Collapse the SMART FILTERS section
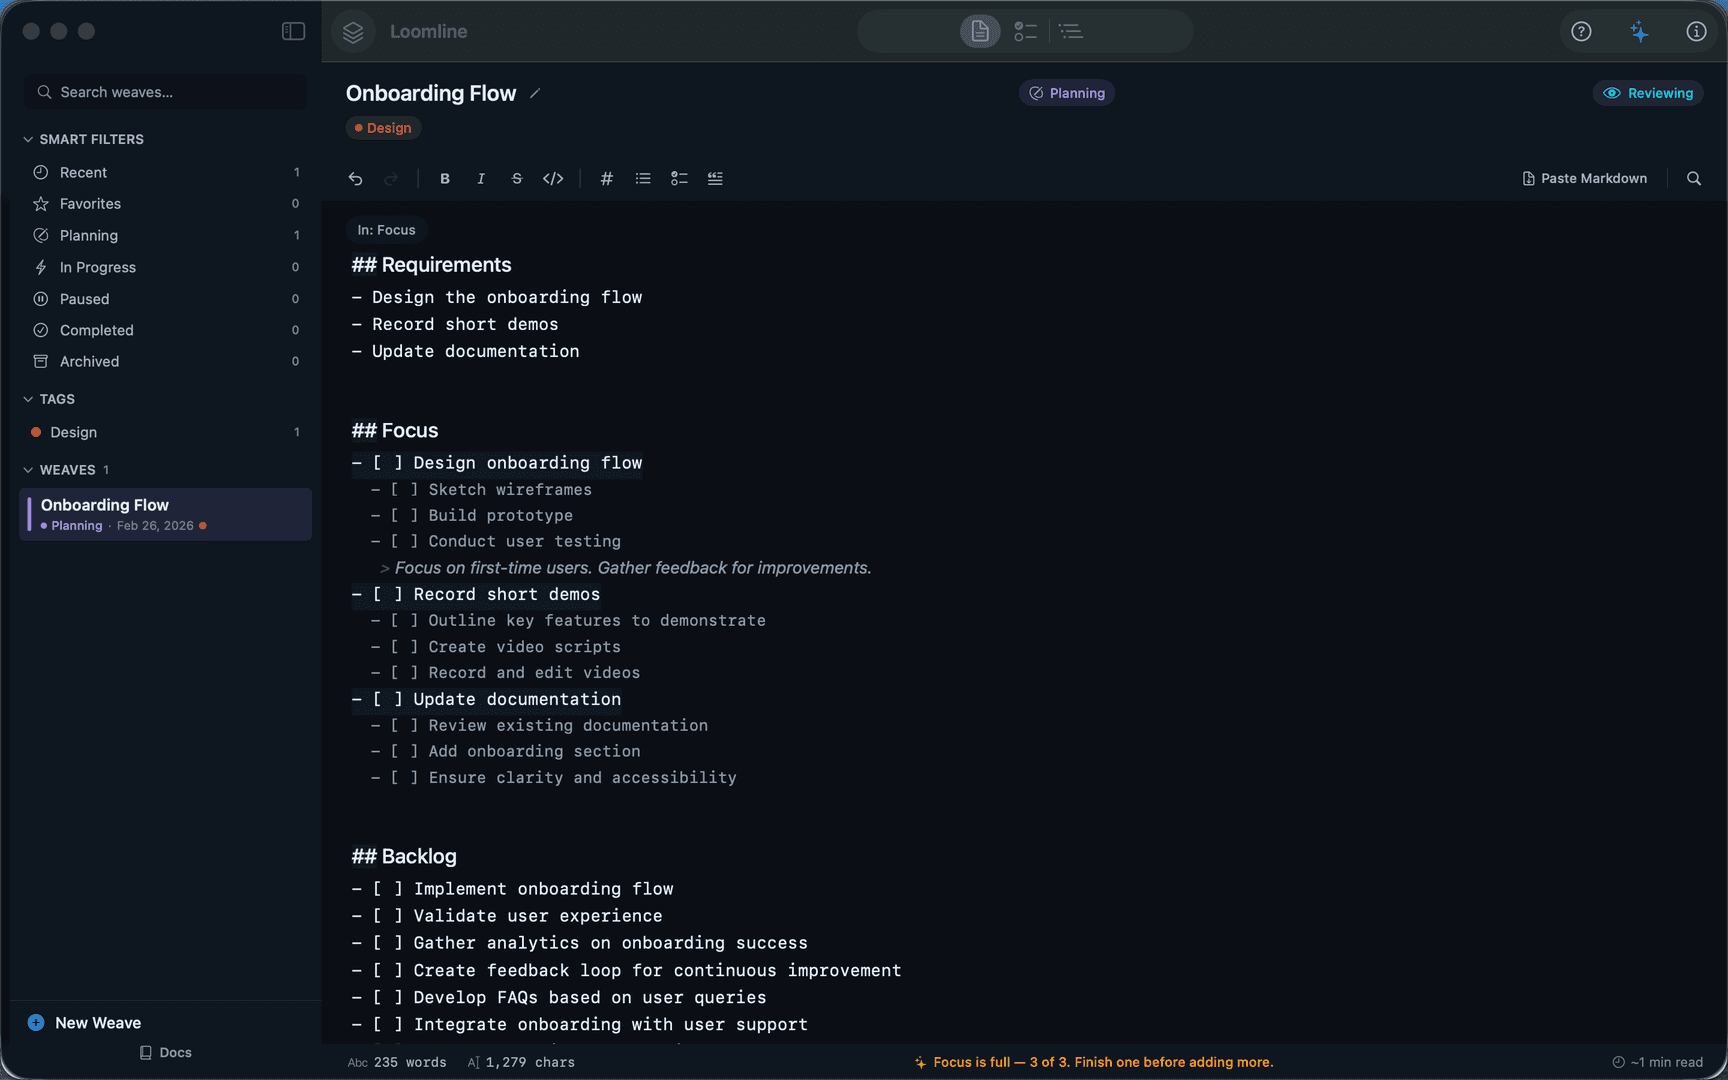This screenshot has width=1728, height=1080. click(27, 139)
